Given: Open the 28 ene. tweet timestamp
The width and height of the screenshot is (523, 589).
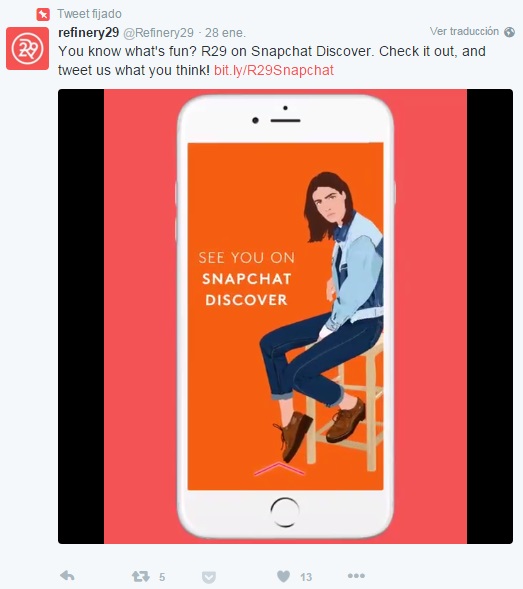Looking at the screenshot, I should (x=225, y=33).
